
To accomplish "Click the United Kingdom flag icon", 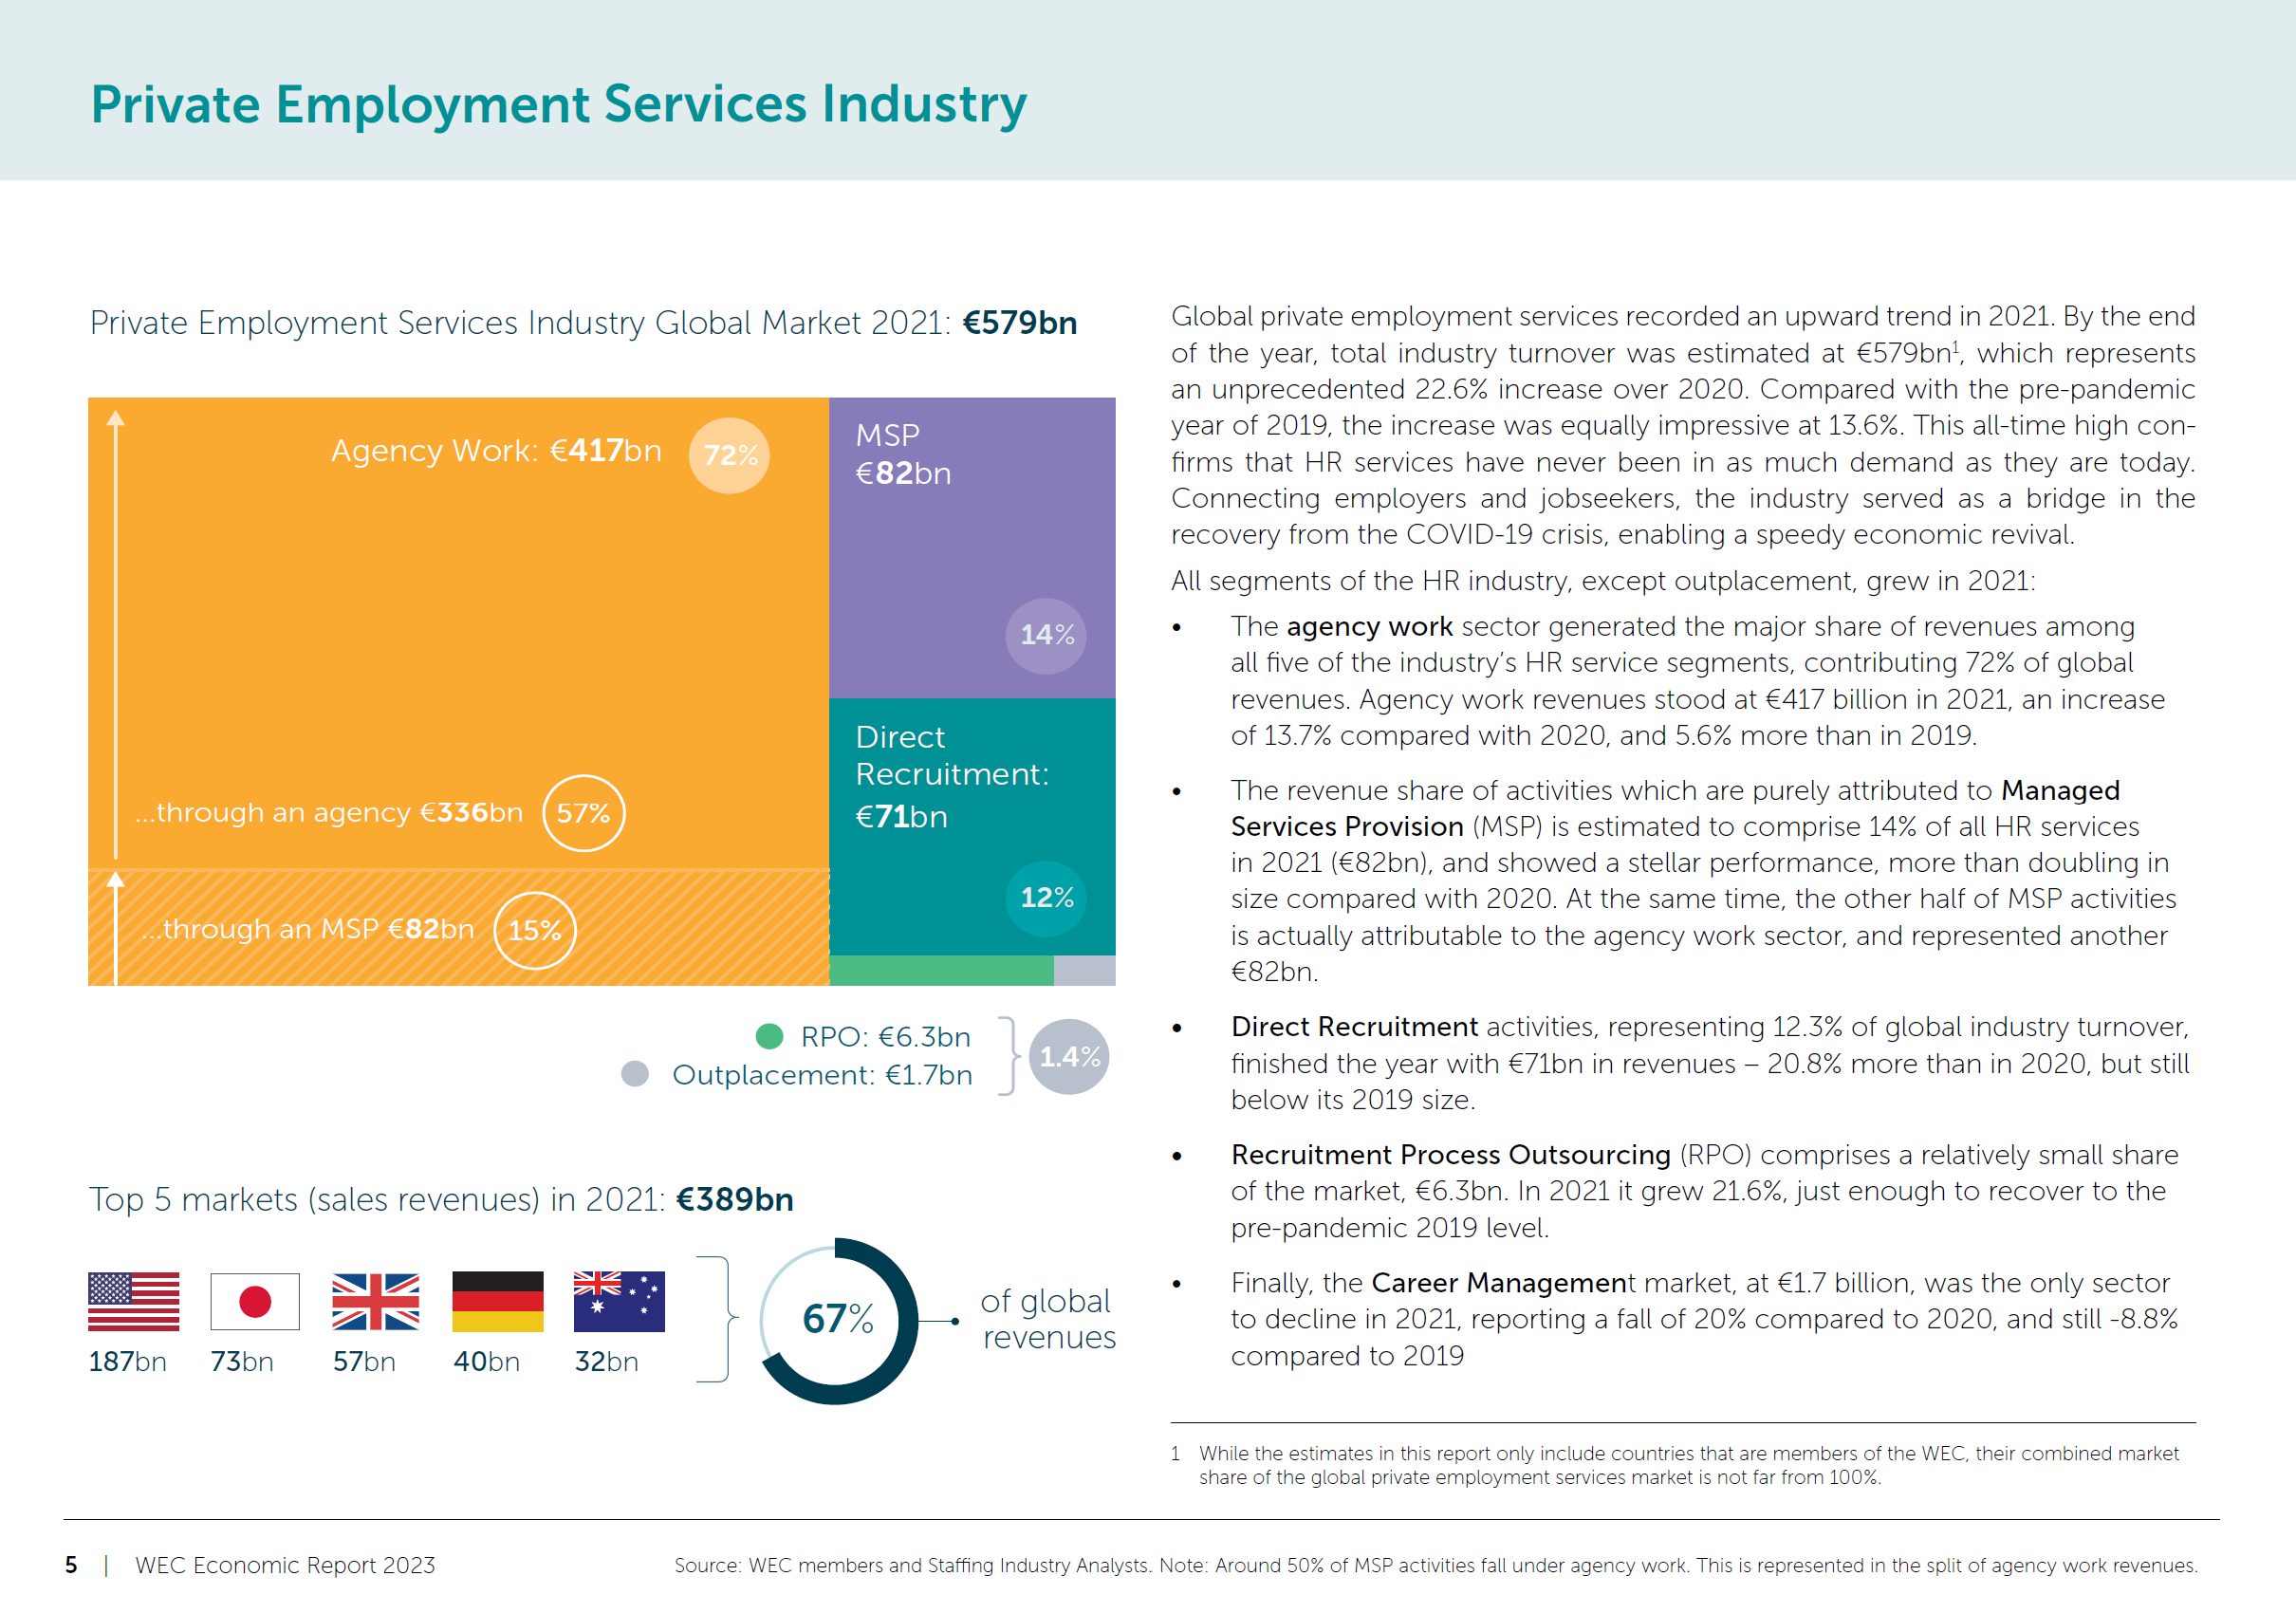I will click(375, 1301).
